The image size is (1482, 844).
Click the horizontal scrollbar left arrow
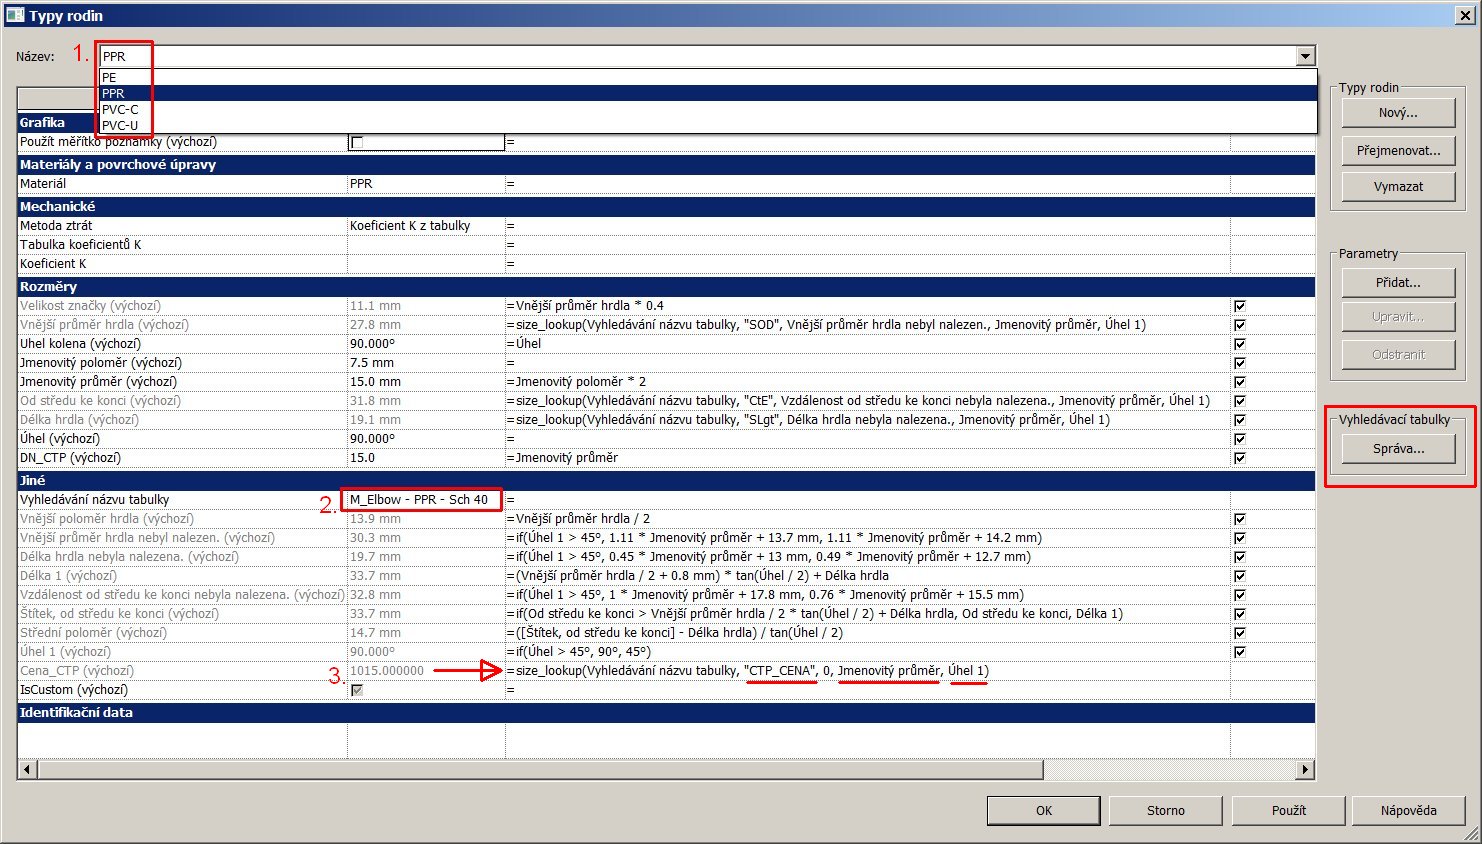(x=27, y=770)
